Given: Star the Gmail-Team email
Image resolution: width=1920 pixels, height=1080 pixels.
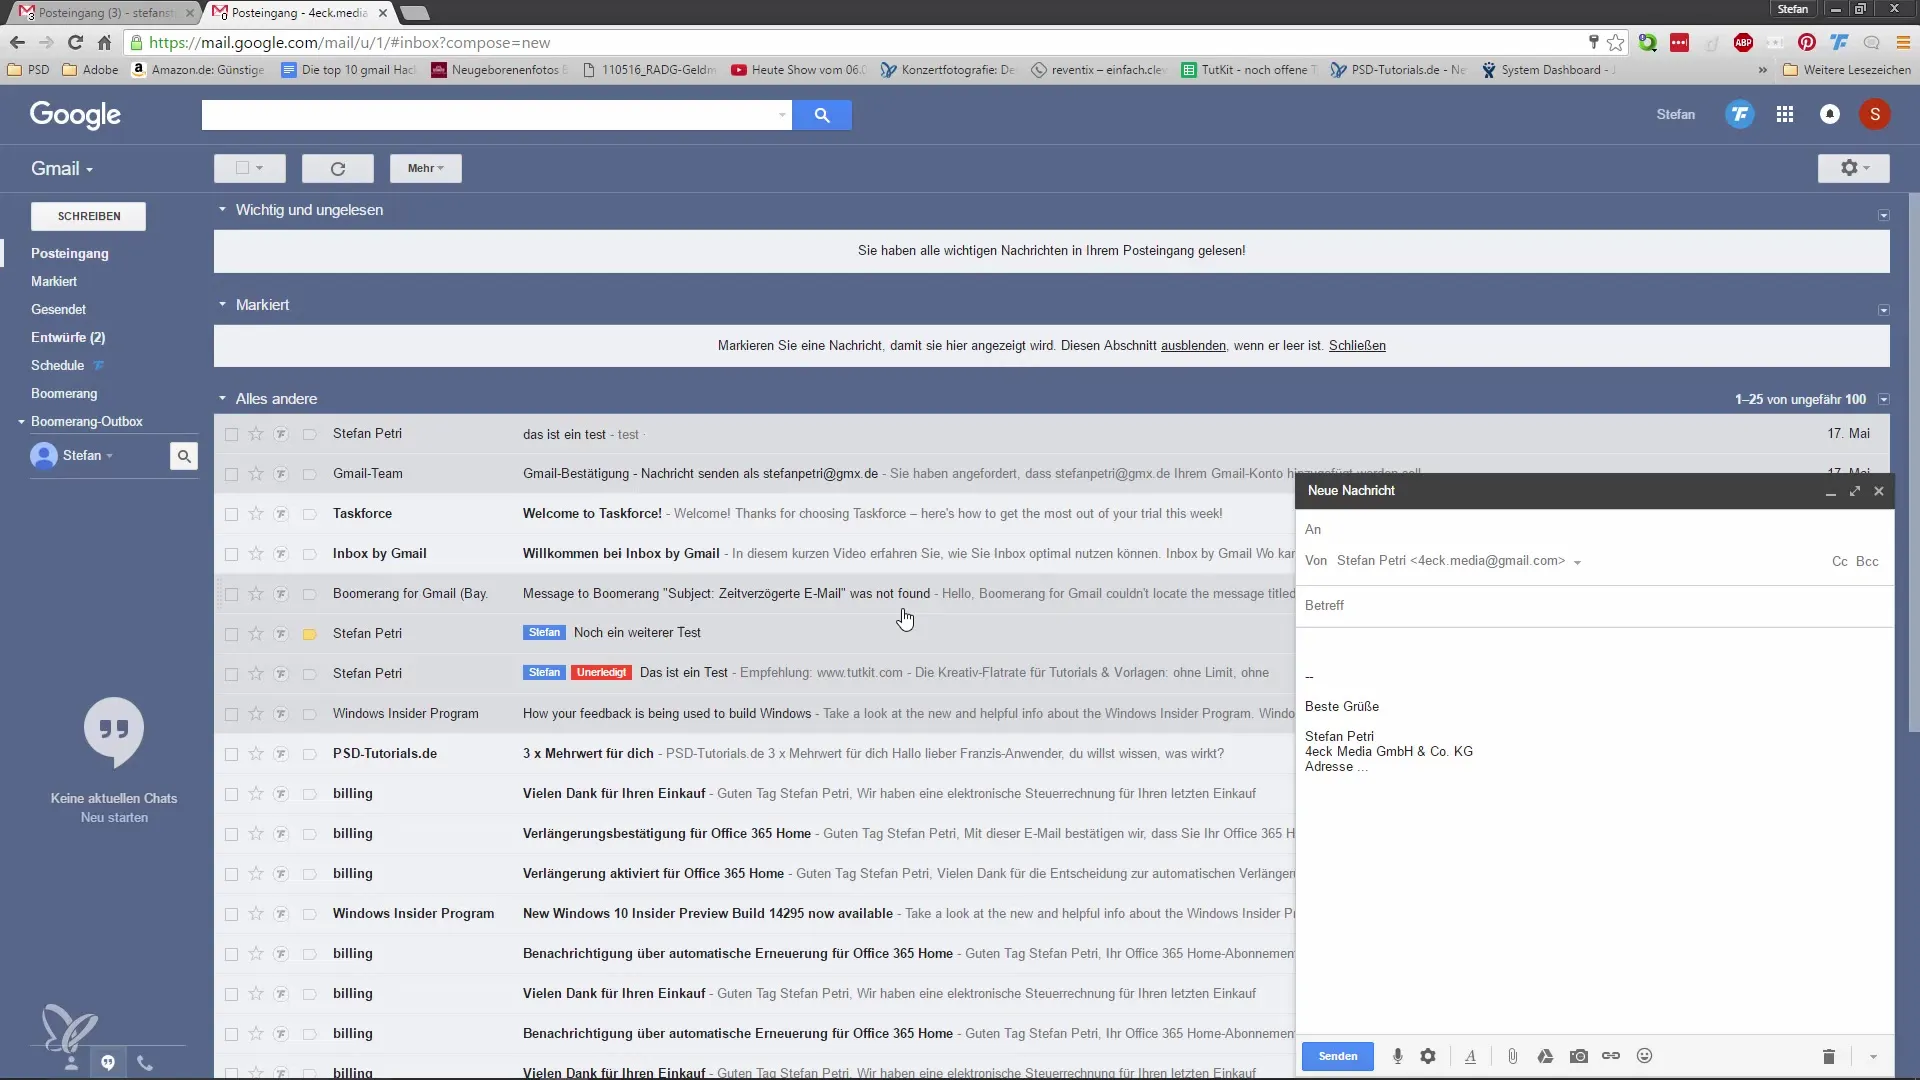Looking at the screenshot, I should (256, 474).
